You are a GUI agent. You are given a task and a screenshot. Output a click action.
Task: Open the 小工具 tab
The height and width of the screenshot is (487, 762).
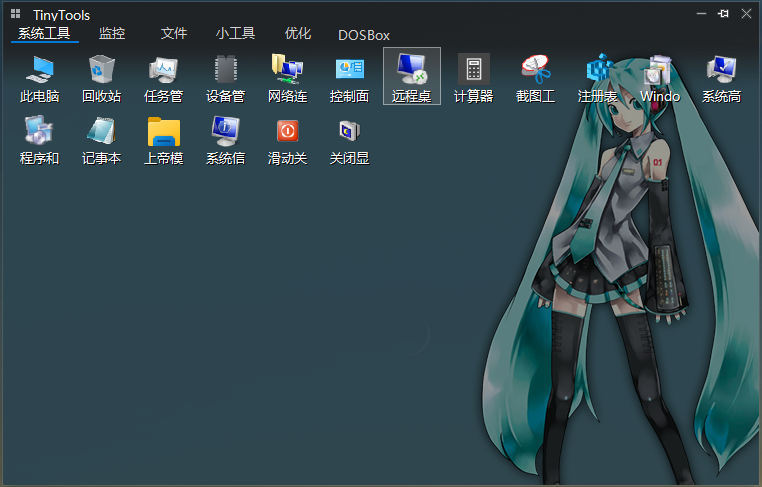tap(236, 34)
